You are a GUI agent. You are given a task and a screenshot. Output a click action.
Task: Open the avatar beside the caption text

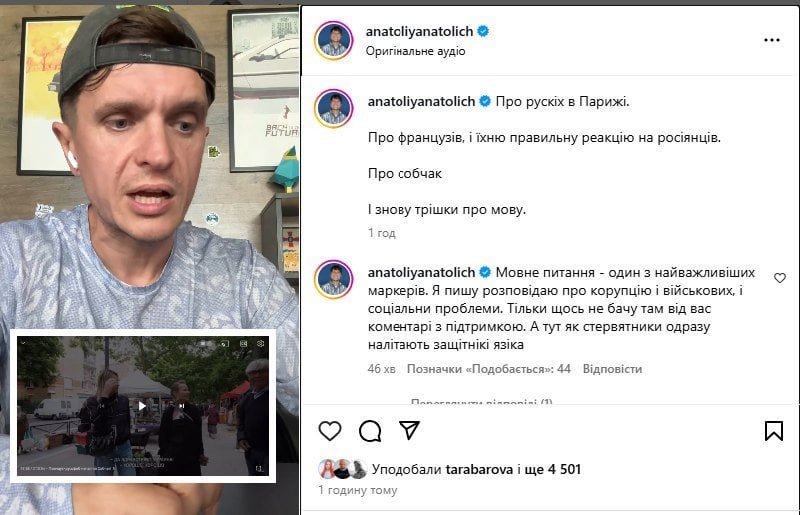click(x=334, y=108)
